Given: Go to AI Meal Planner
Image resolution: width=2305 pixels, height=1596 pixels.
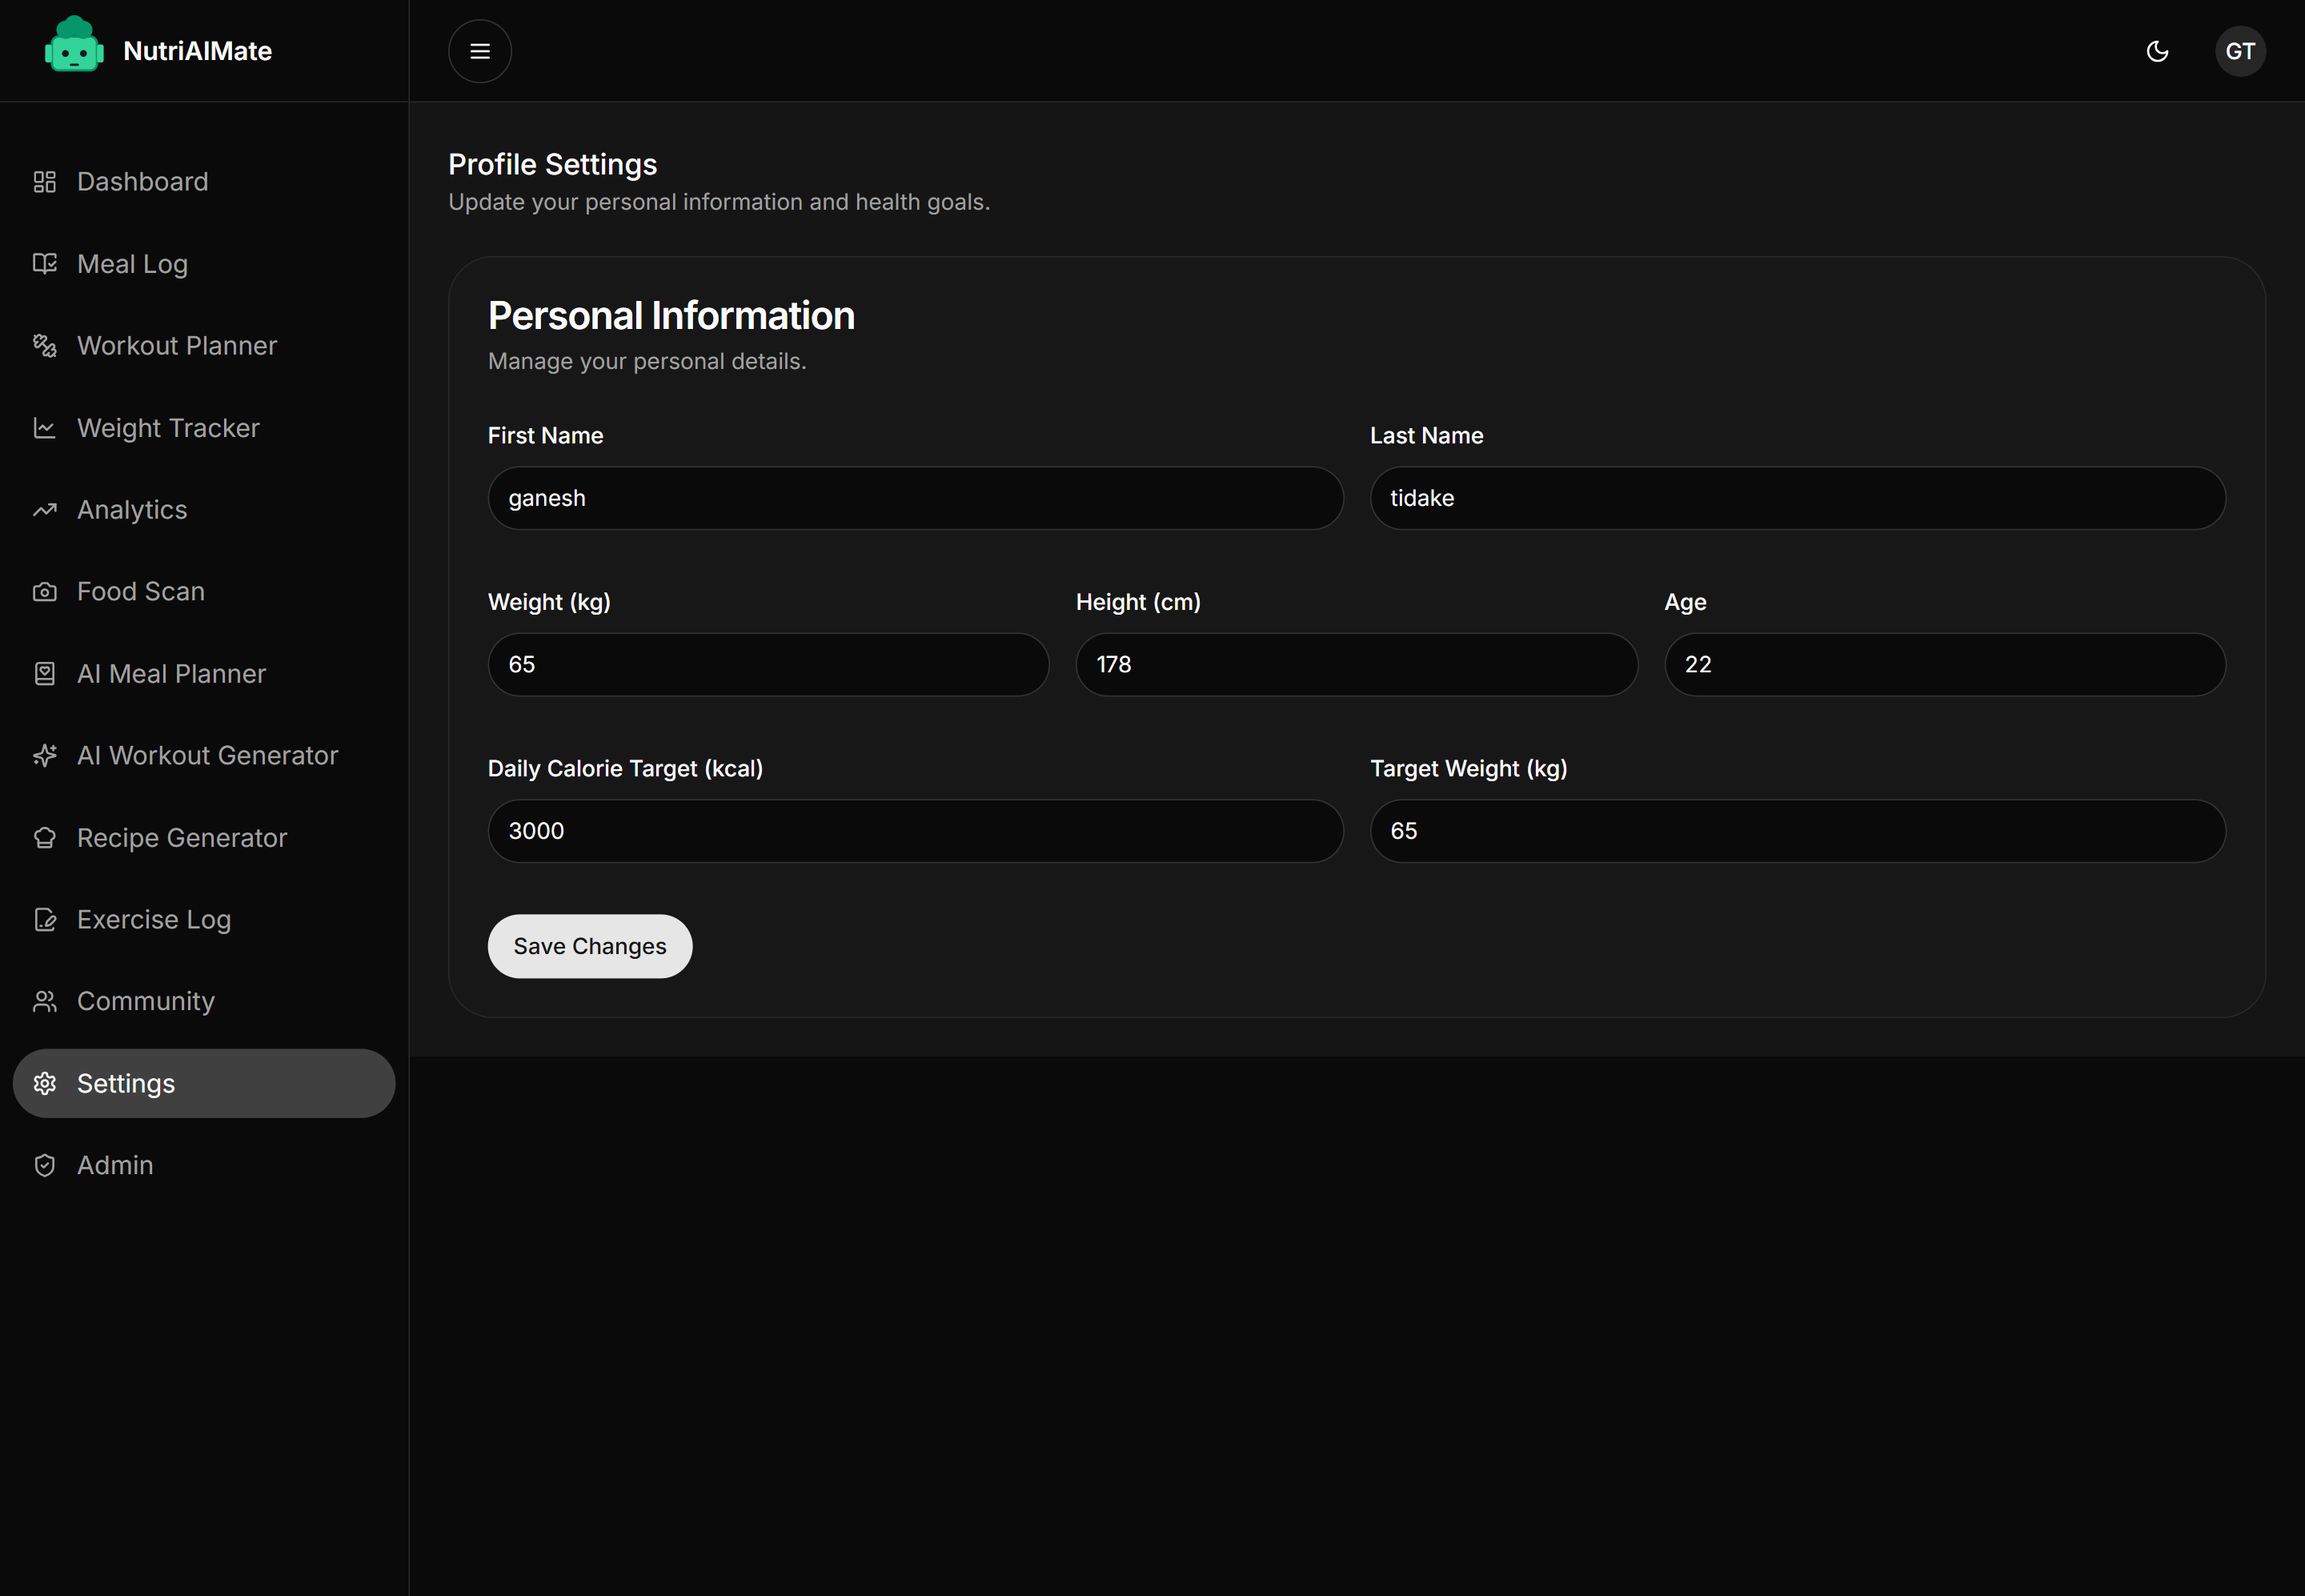Looking at the screenshot, I should [x=171, y=674].
